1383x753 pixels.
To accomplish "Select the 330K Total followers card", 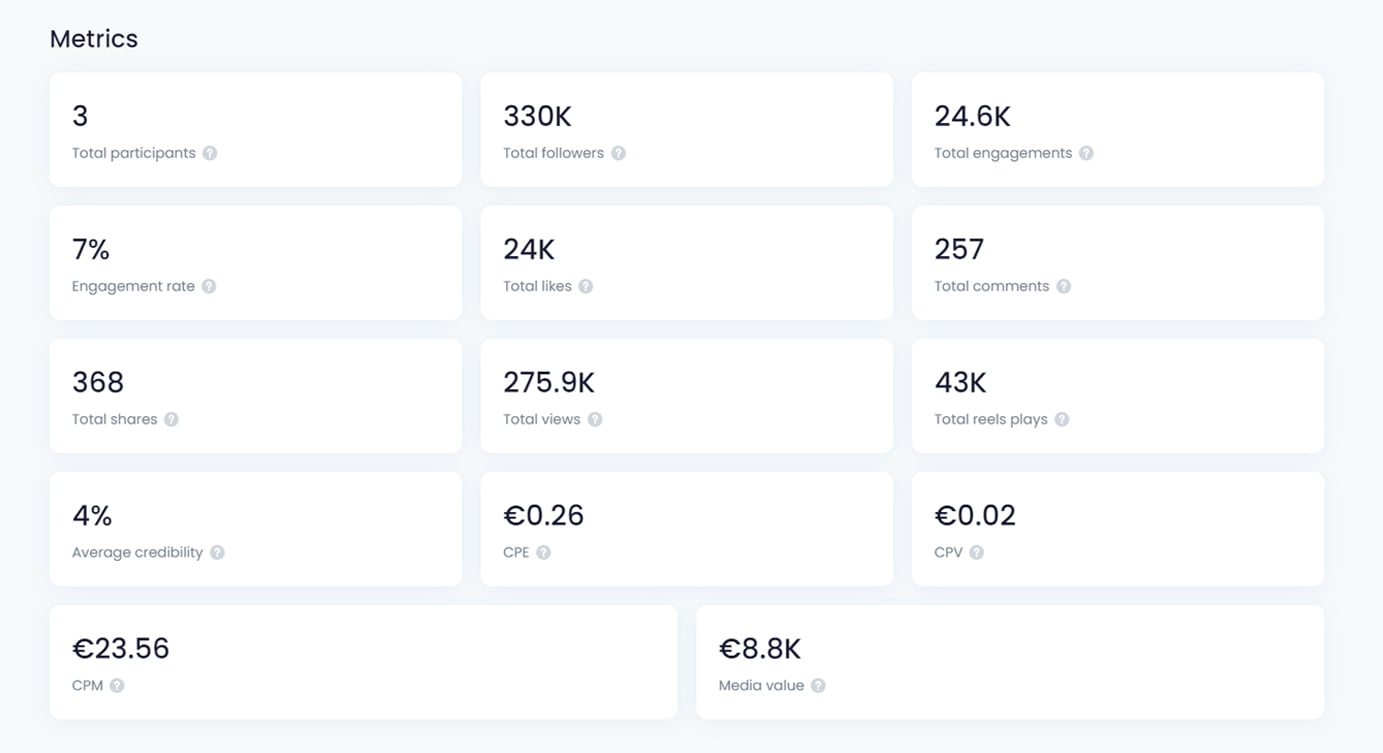I will [687, 129].
